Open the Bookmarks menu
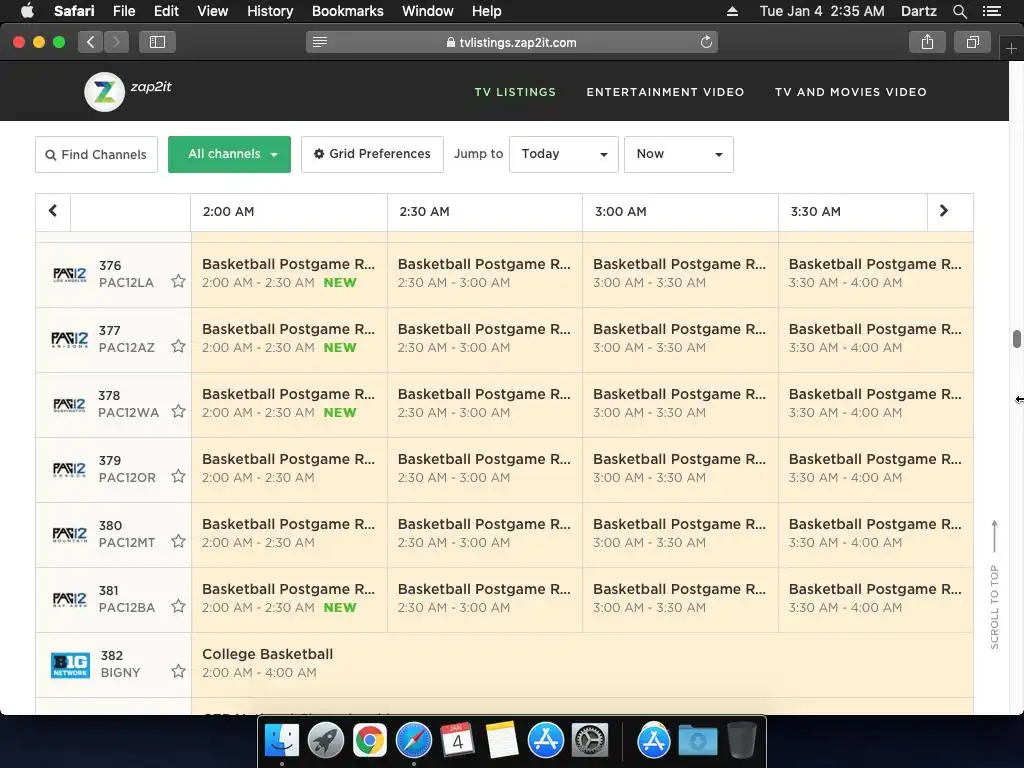This screenshot has width=1024, height=768. click(347, 11)
